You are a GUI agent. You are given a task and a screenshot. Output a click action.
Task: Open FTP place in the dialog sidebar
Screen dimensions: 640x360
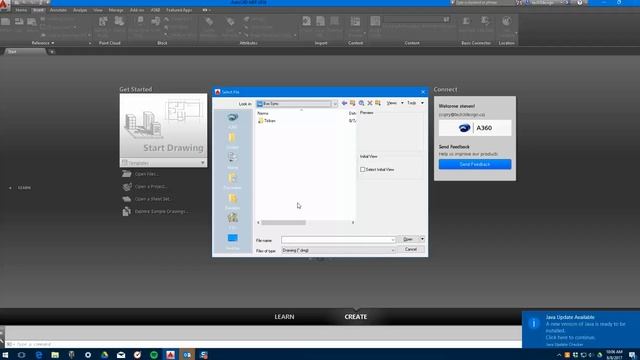point(232,220)
